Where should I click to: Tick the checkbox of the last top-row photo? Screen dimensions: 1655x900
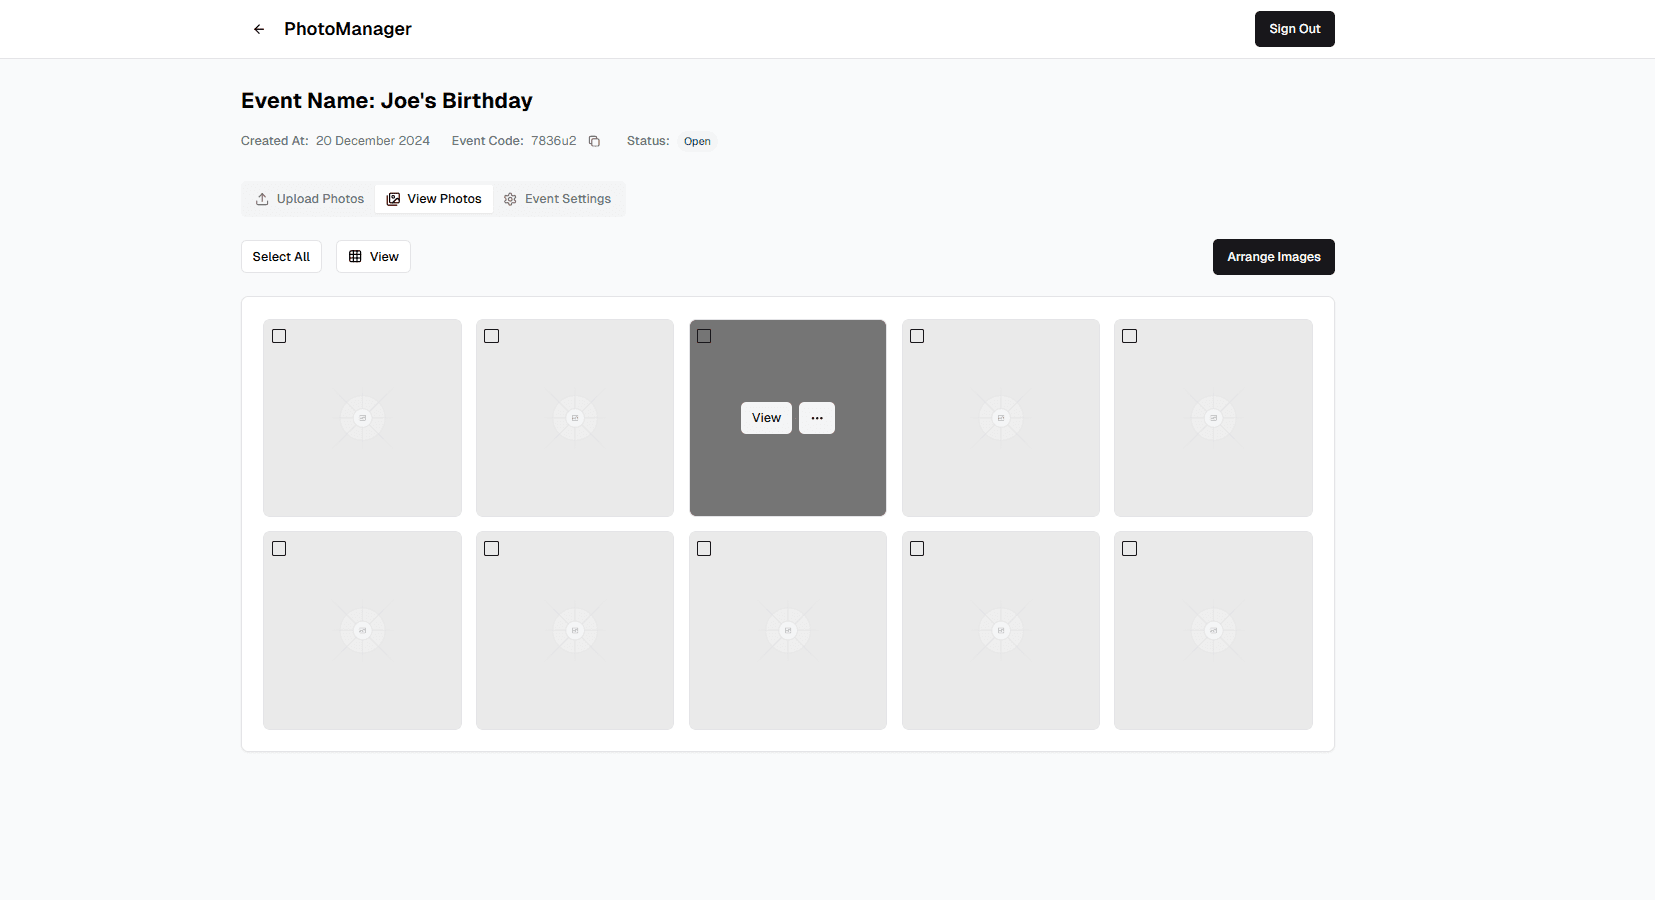click(x=1130, y=336)
